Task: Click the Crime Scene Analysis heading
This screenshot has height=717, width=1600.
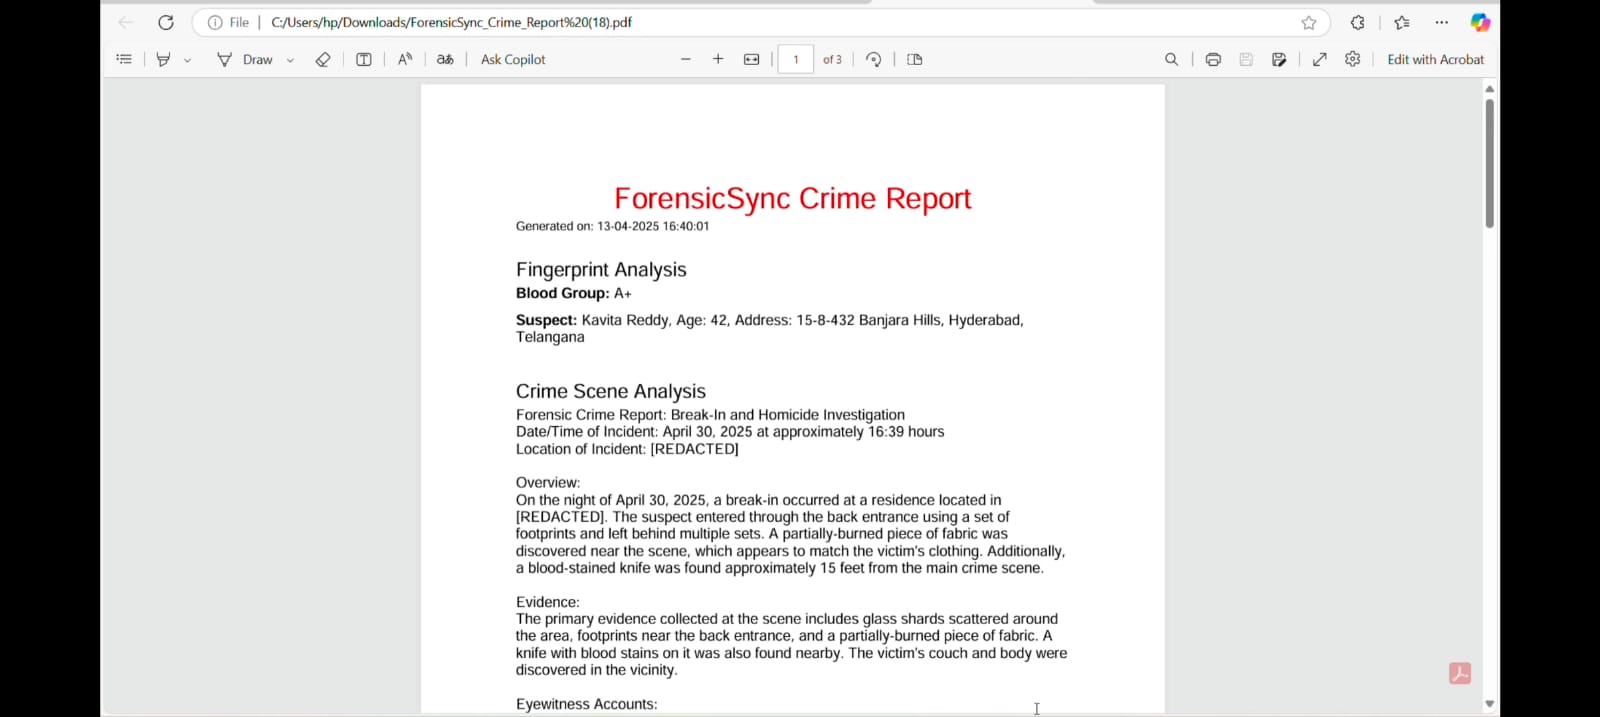Action: pyautogui.click(x=611, y=391)
